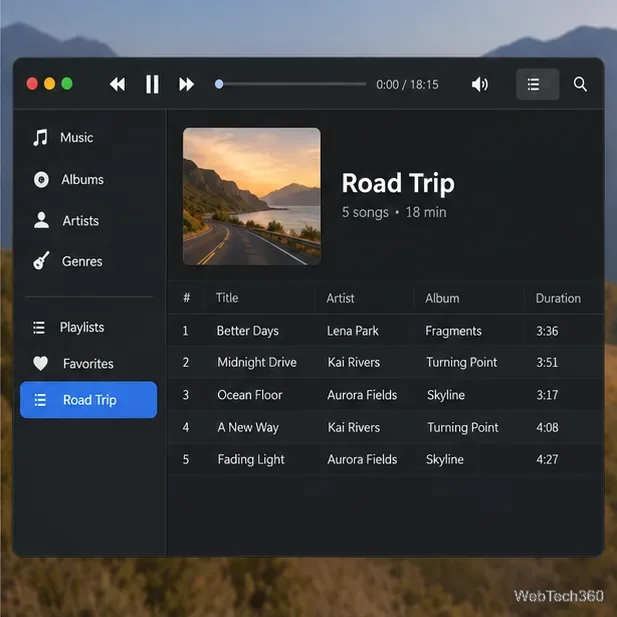Click Aurora Fields in Fading Light row

click(362, 460)
